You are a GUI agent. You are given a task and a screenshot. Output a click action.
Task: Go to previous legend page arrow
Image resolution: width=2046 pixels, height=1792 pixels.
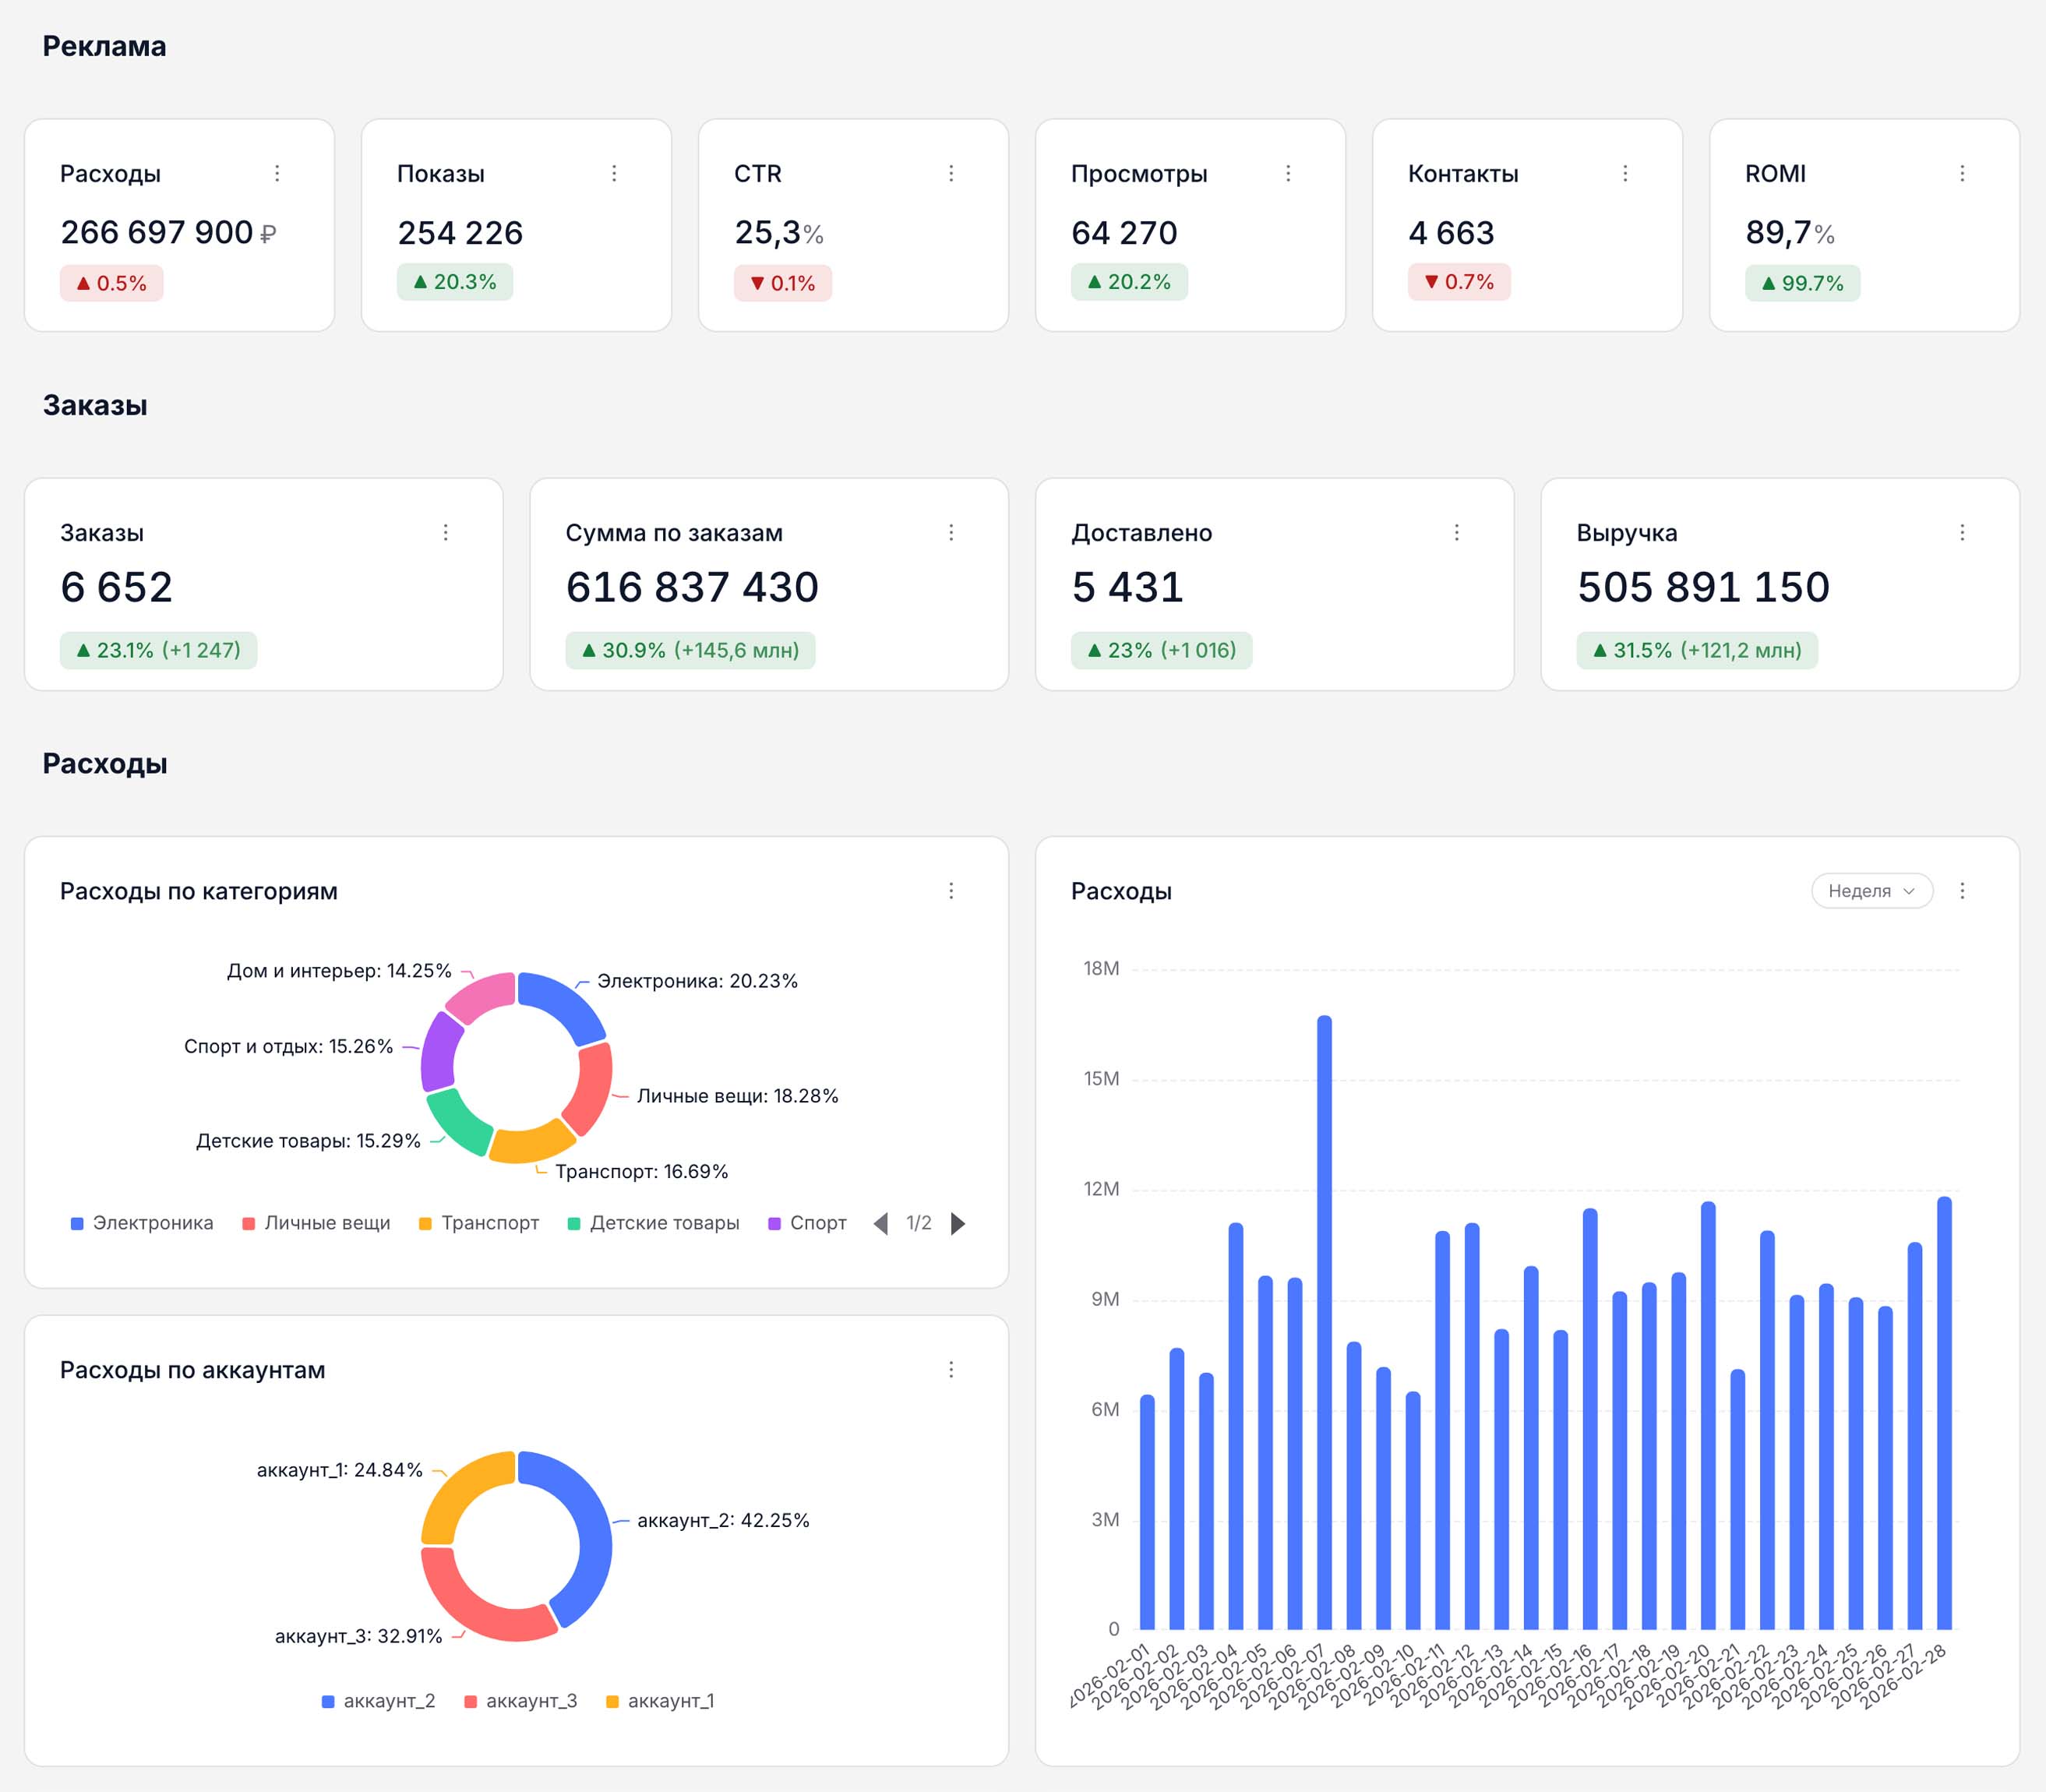(881, 1223)
